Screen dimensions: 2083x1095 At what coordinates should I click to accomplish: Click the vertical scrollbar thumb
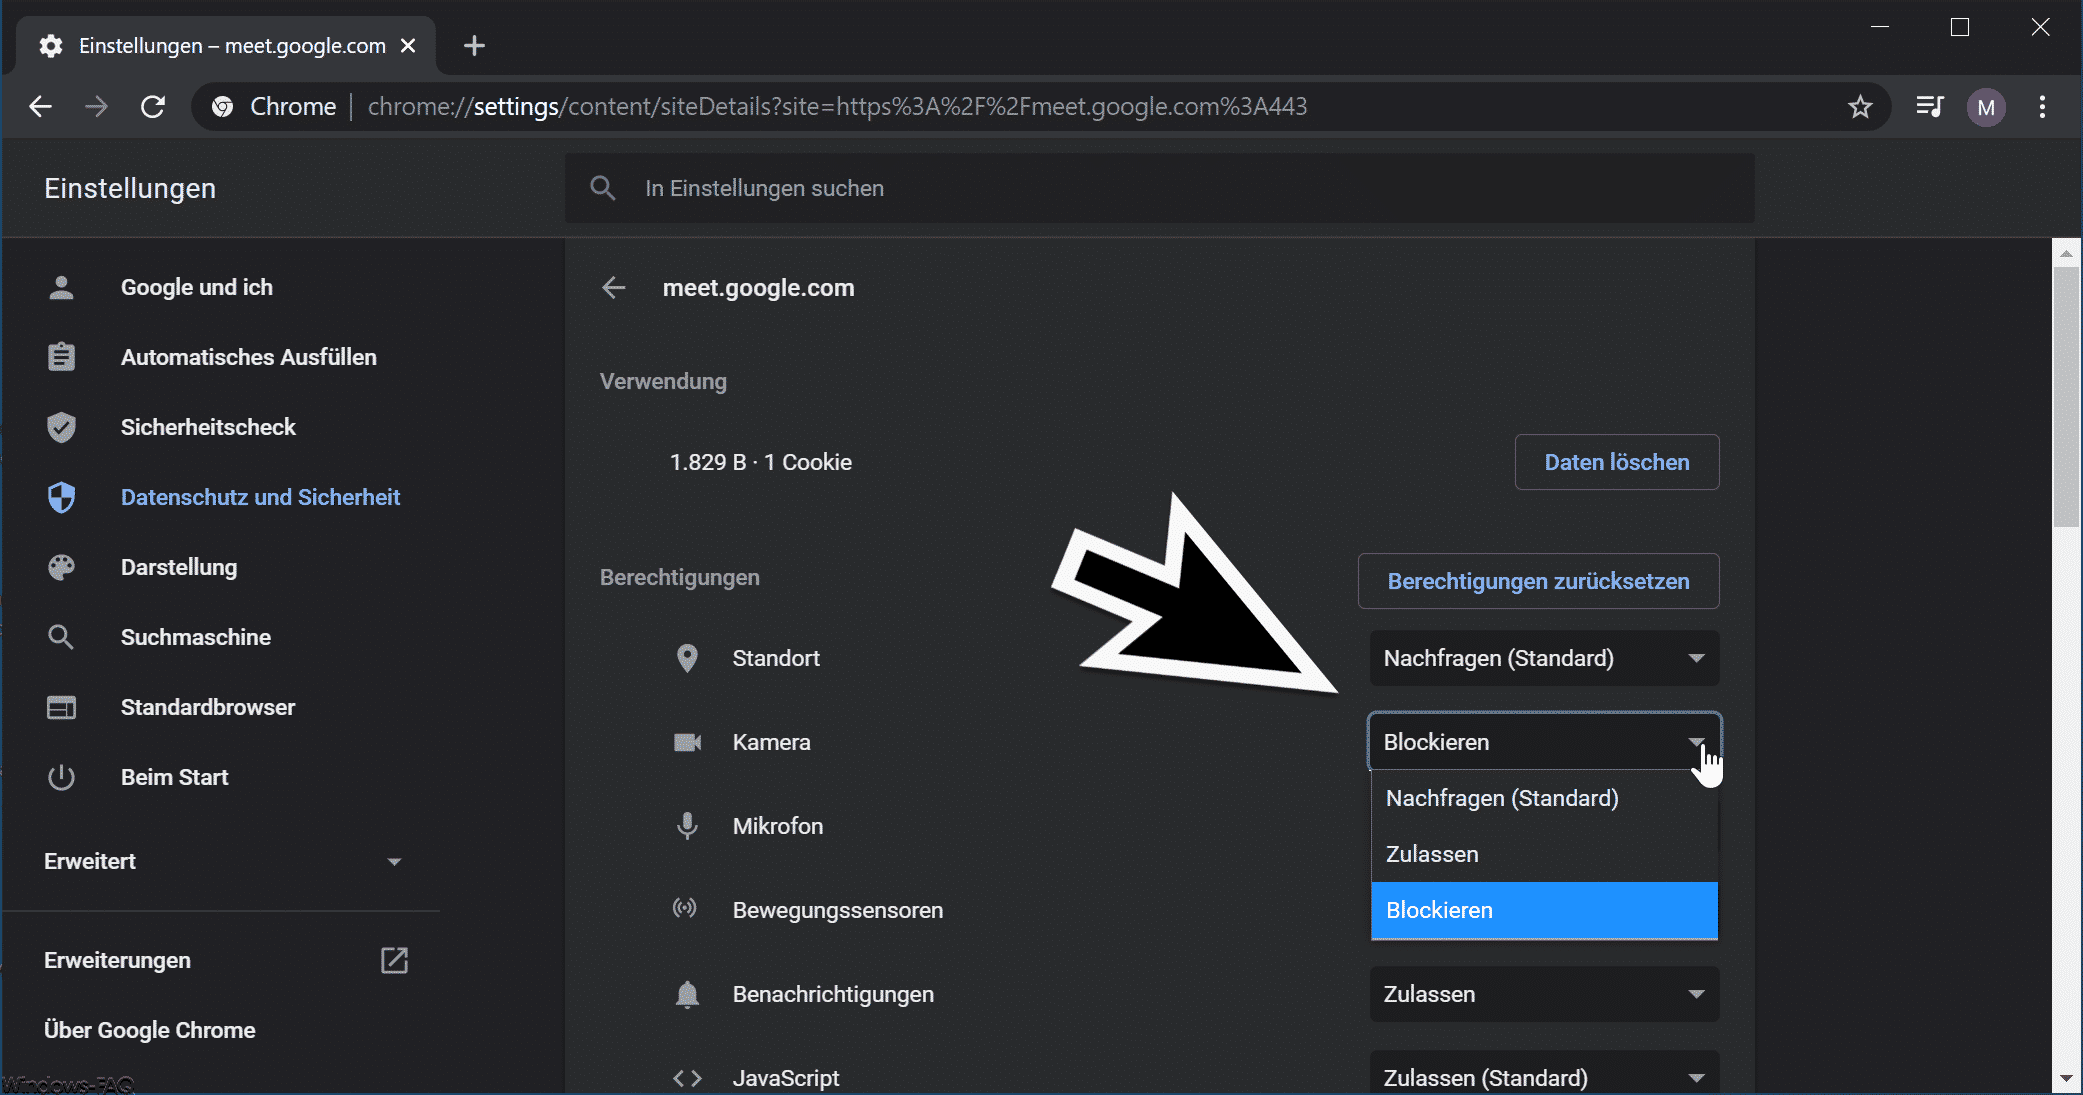click(2066, 396)
